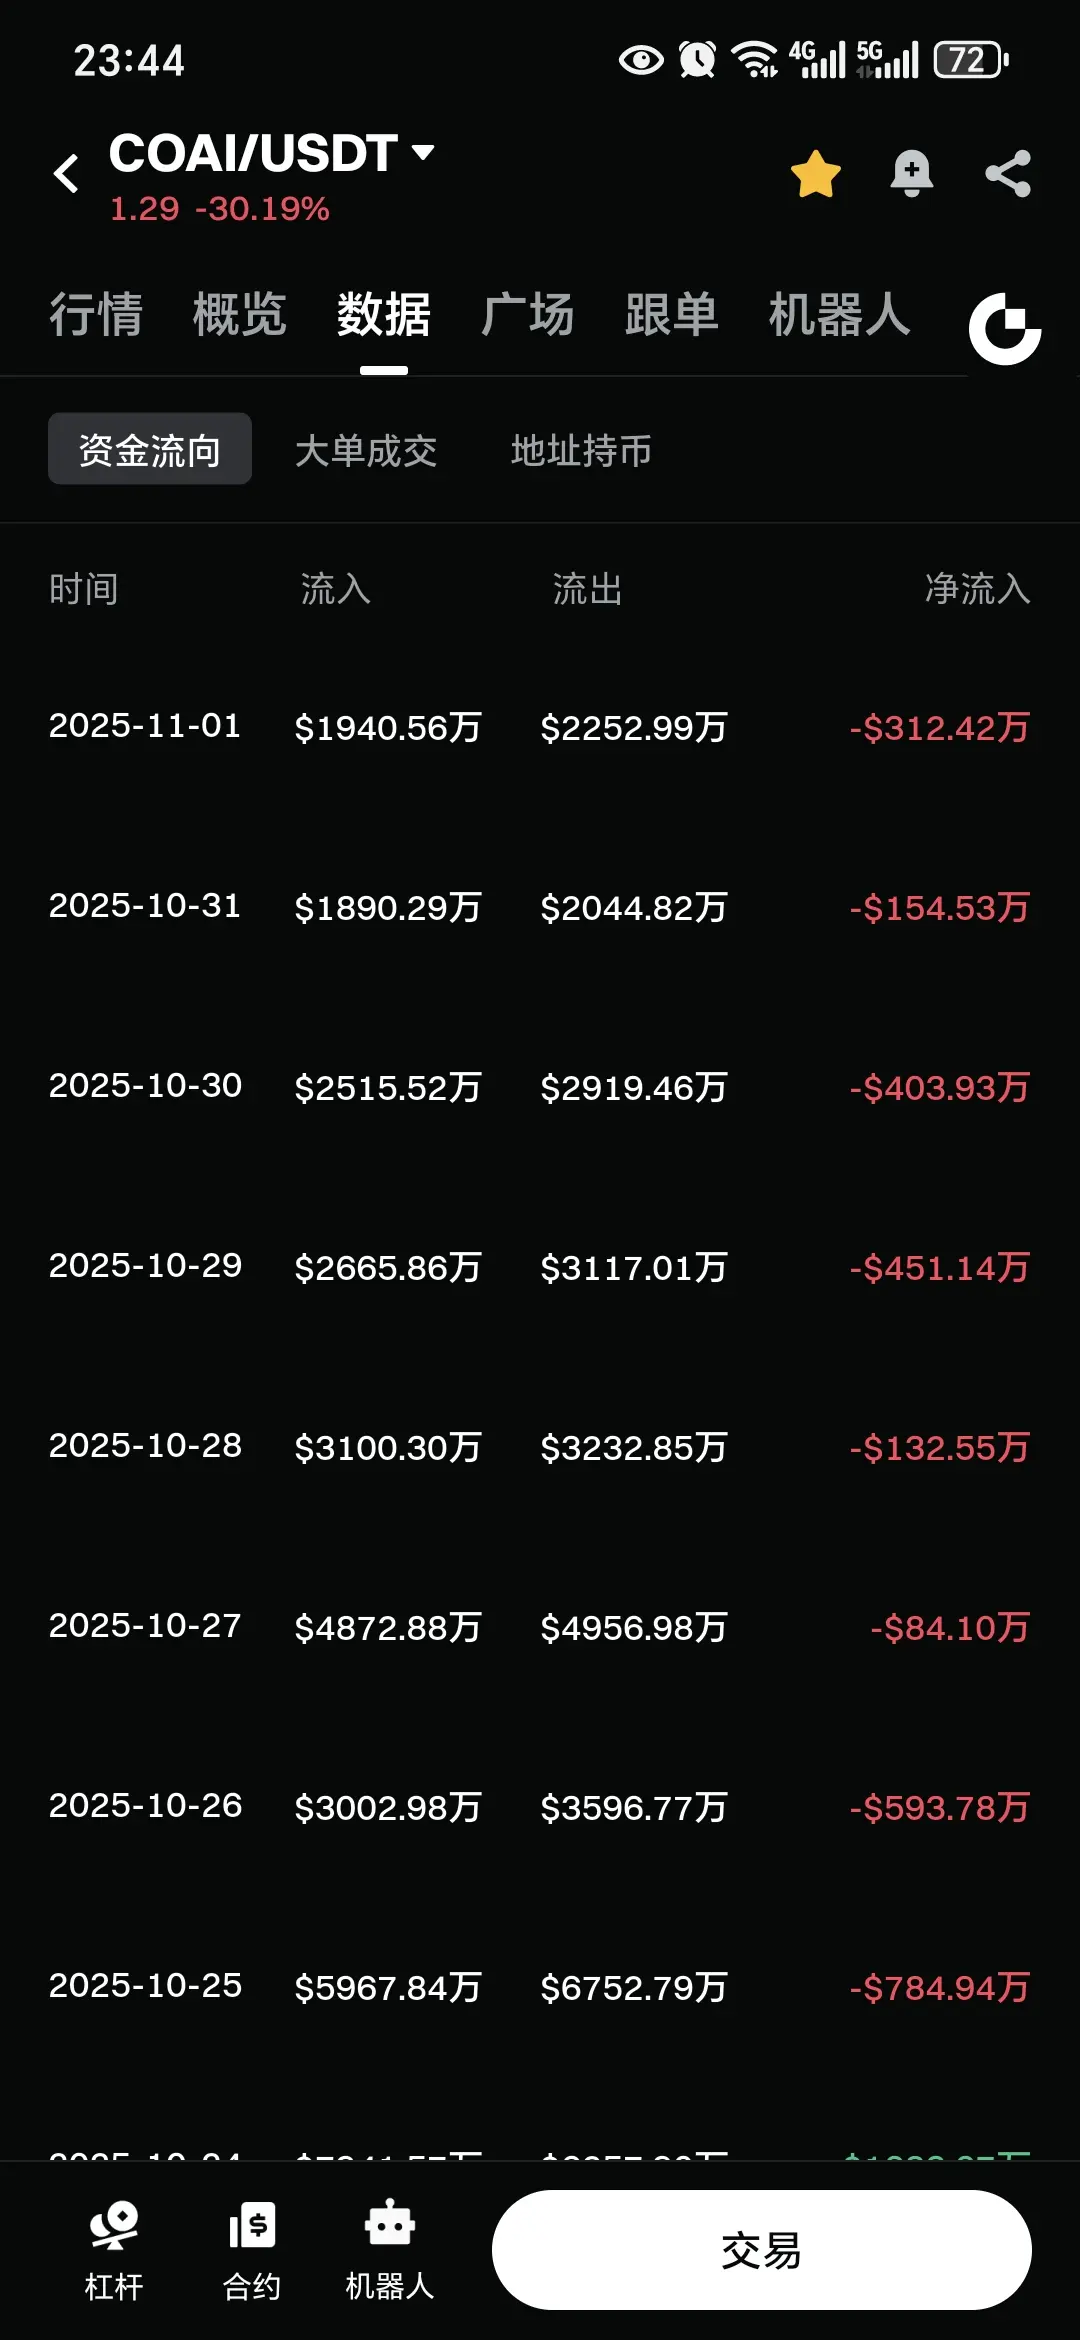Toggle the yellow favorite star
1080x2340 pixels.
click(x=815, y=174)
